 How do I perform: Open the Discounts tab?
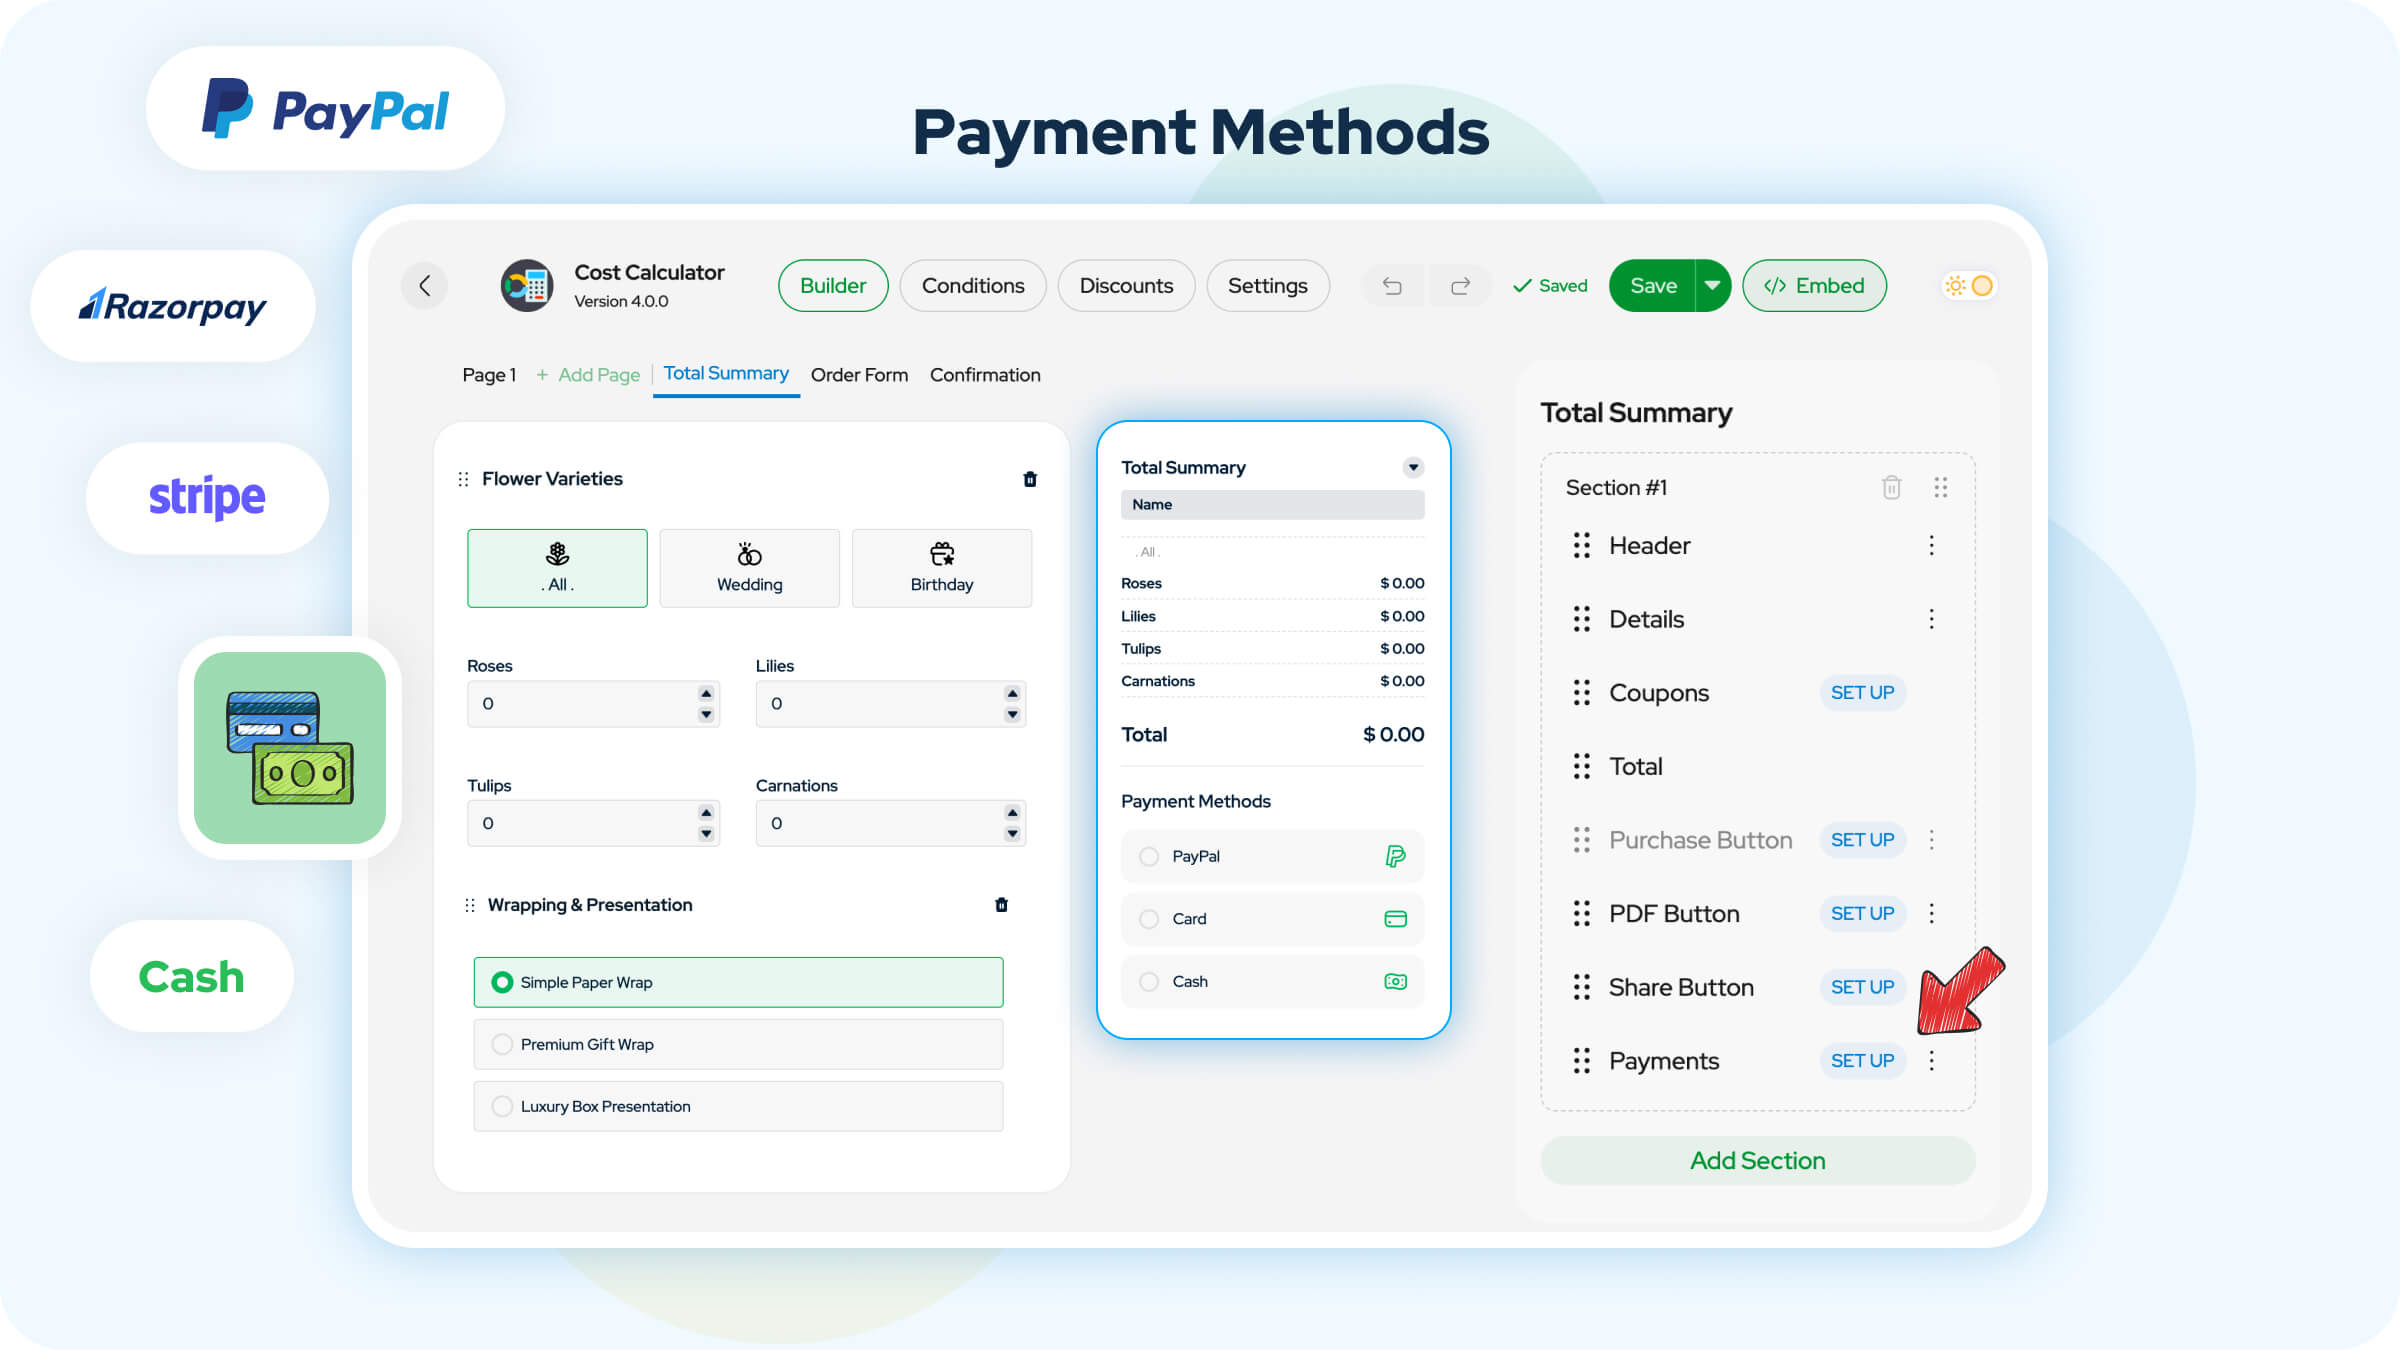(x=1126, y=286)
